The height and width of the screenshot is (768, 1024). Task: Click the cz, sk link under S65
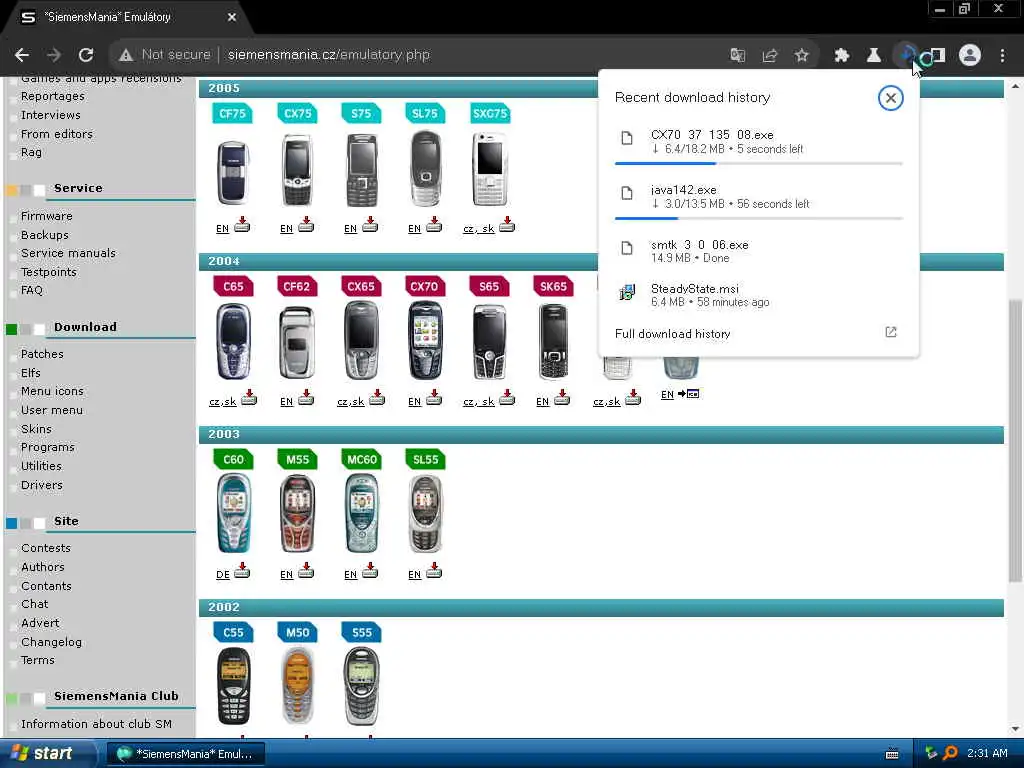478,402
